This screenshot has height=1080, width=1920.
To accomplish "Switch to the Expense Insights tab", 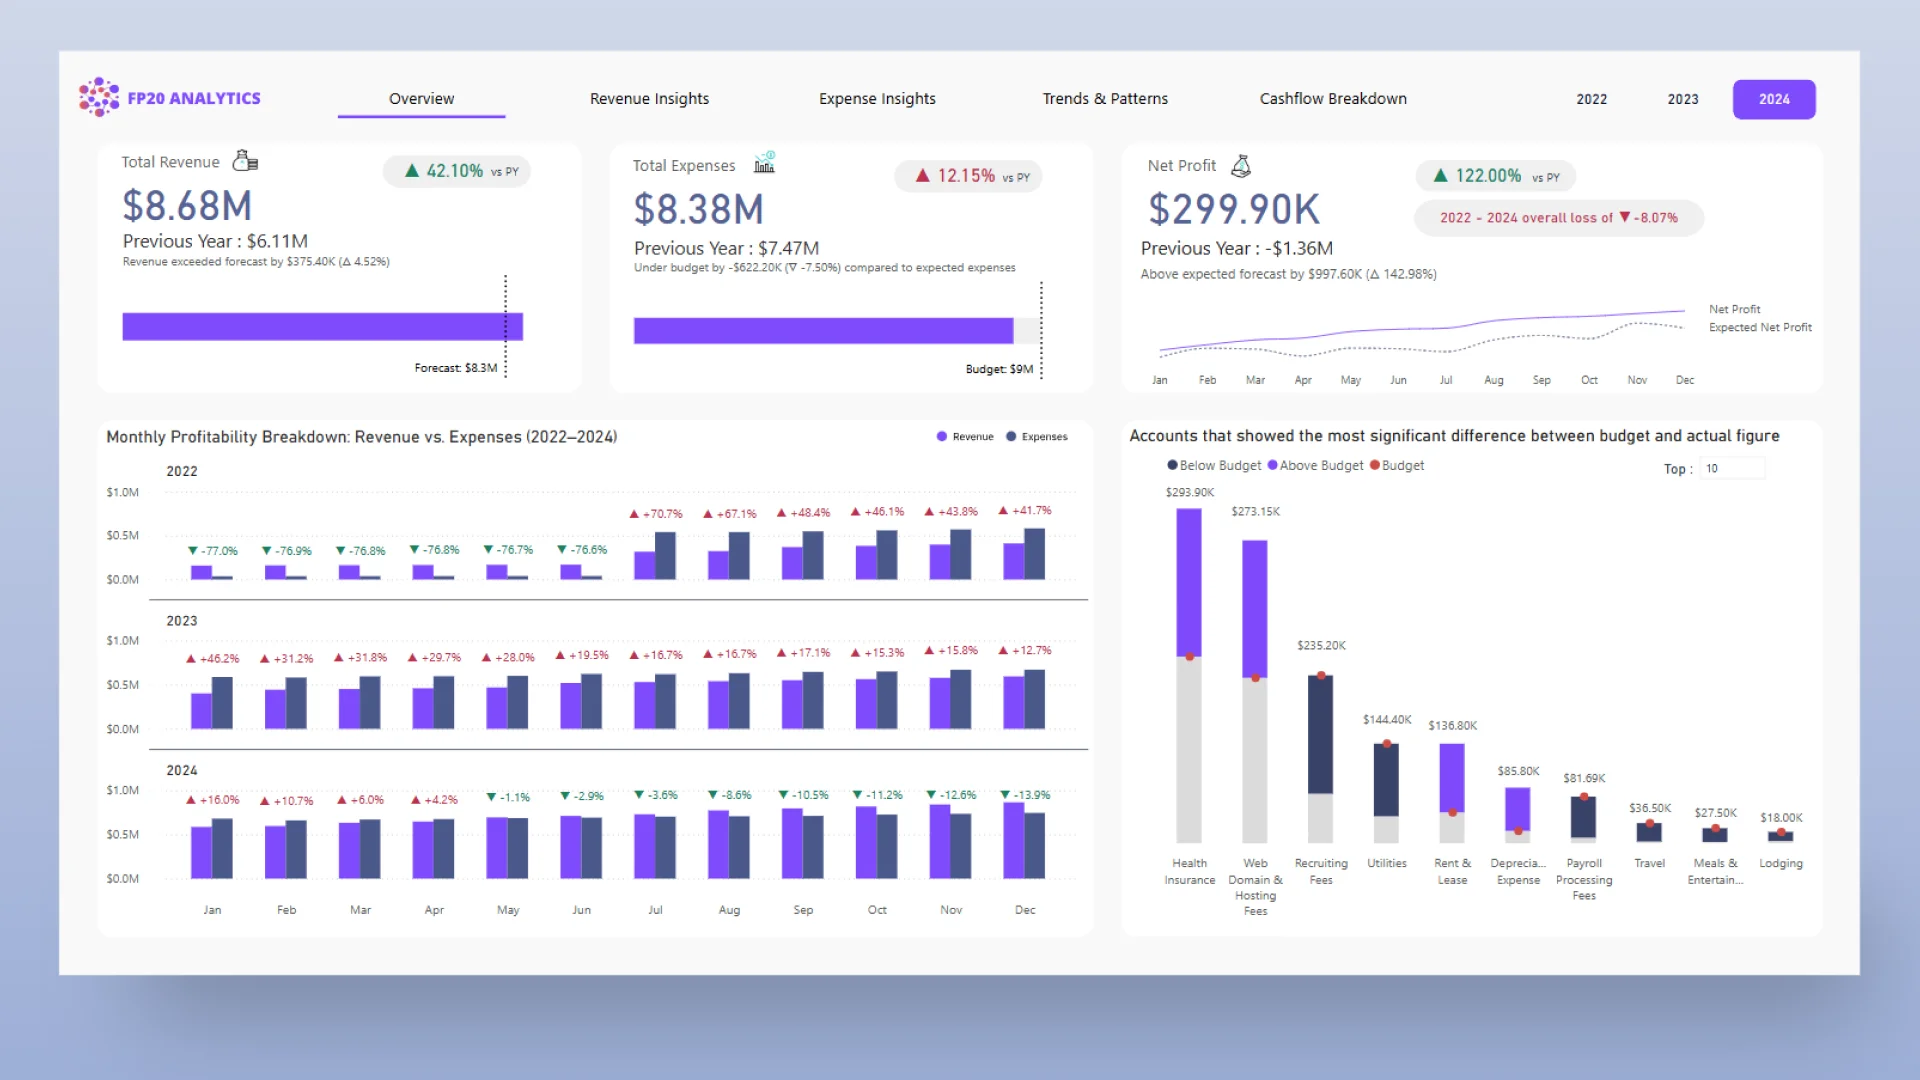I will [877, 99].
